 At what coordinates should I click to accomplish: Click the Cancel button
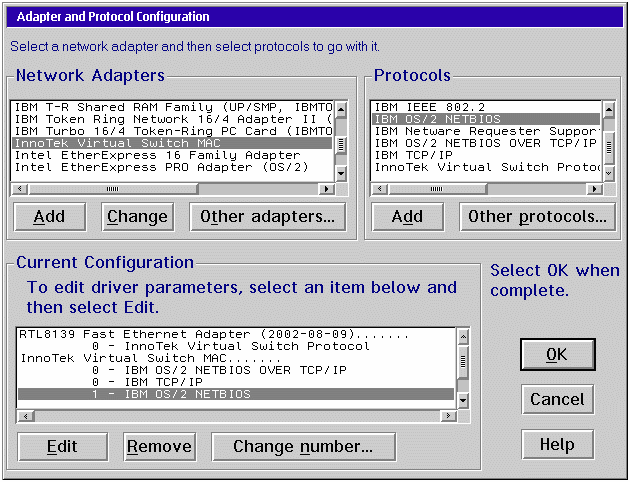click(x=557, y=399)
